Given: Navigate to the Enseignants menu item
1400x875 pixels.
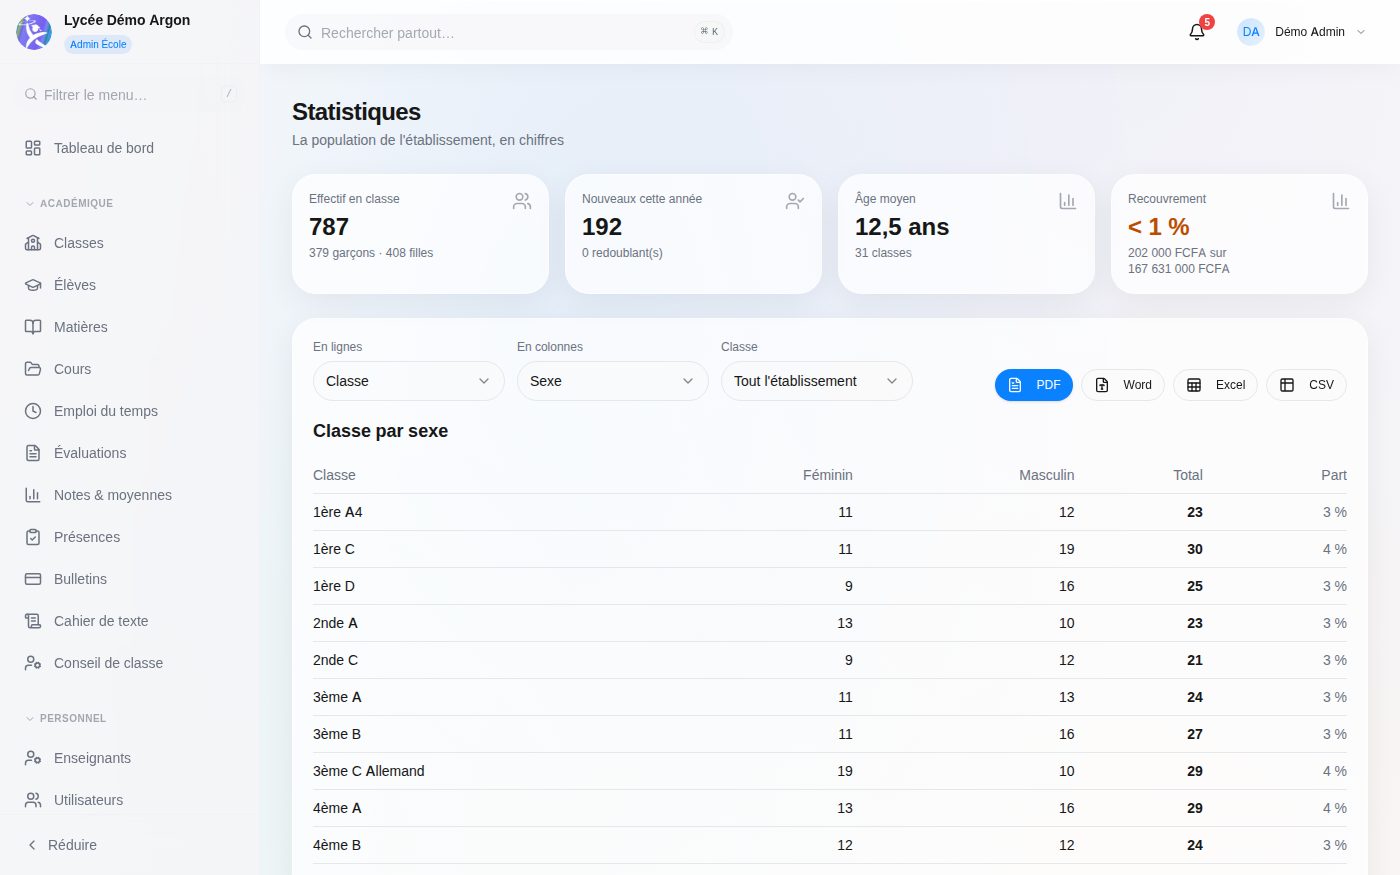Looking at the screenshot, I should 130,758.
